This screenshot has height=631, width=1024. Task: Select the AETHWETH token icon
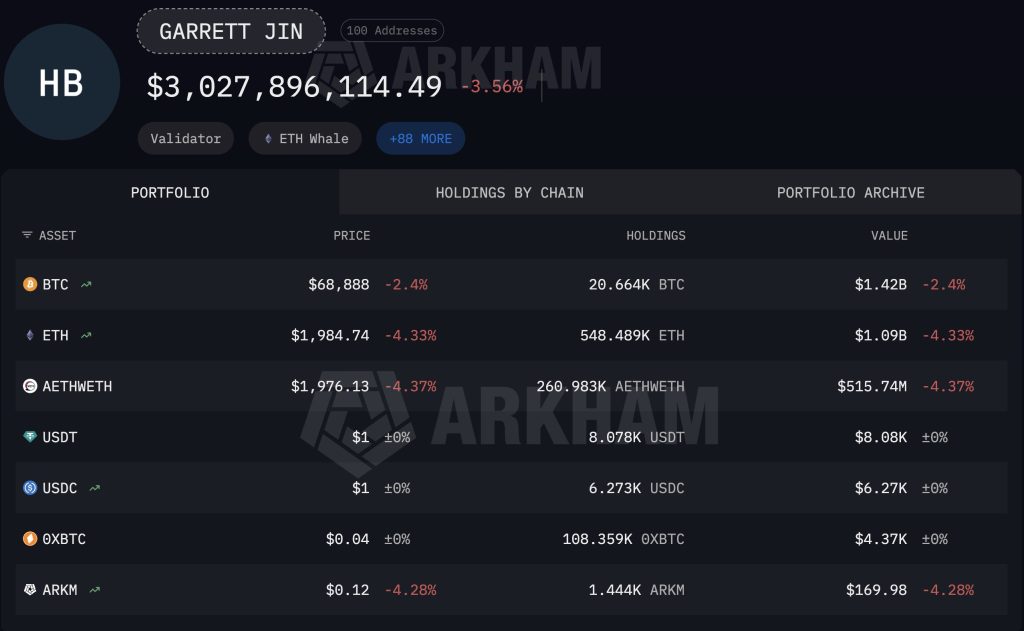pos(28,386)
